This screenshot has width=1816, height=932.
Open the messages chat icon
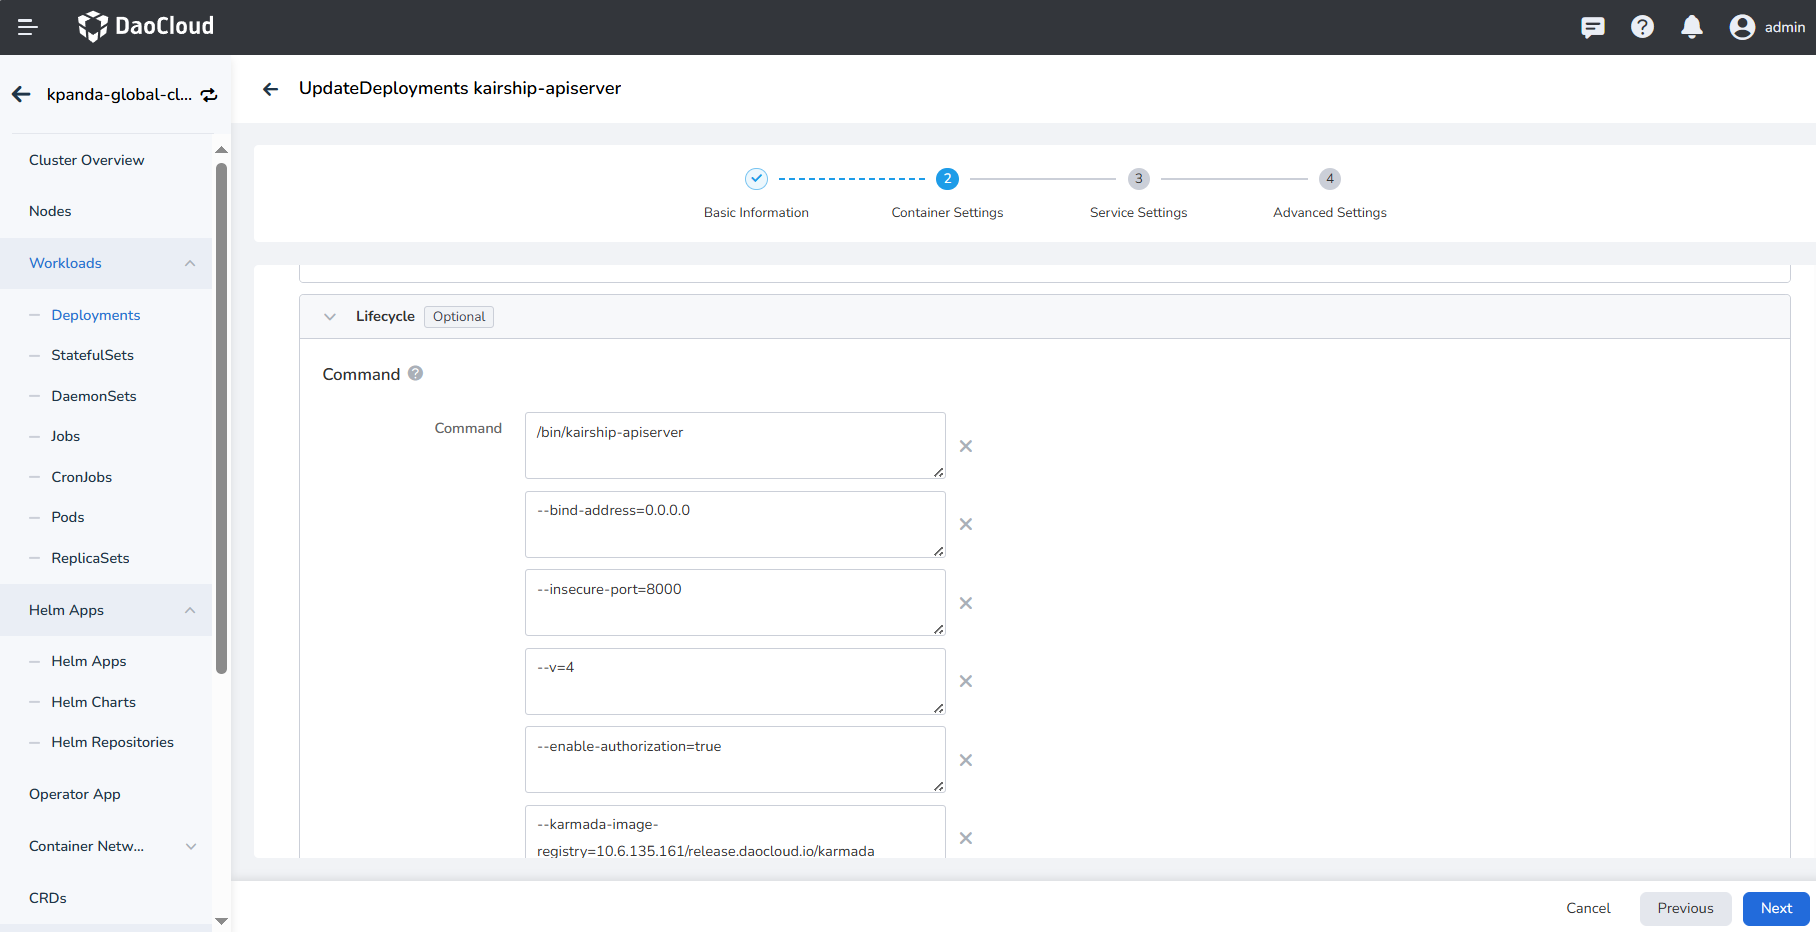point(1593,27)
